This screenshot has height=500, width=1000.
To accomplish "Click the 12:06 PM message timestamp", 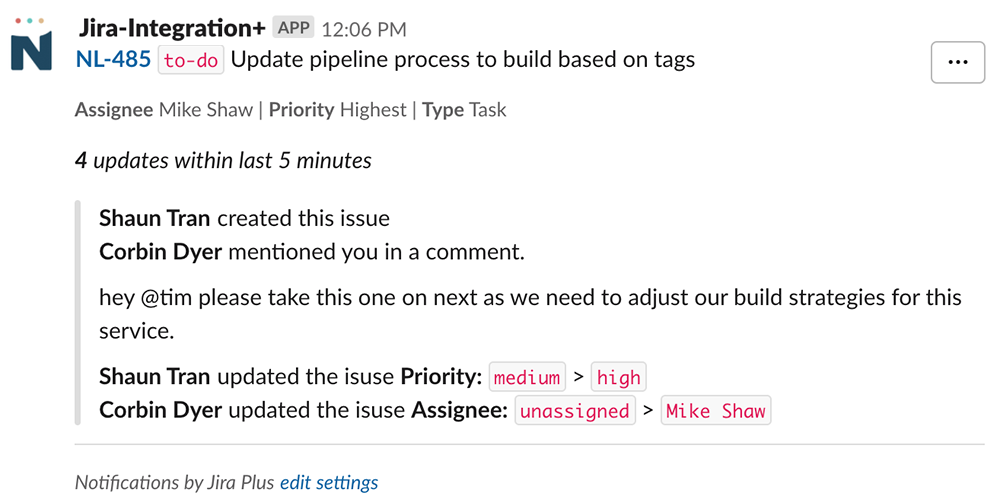I will point(364,29).
